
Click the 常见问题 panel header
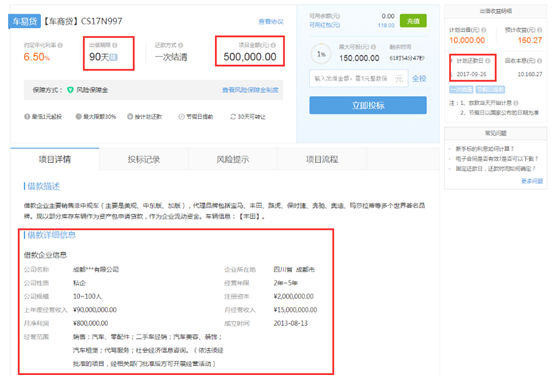point(496,133)
